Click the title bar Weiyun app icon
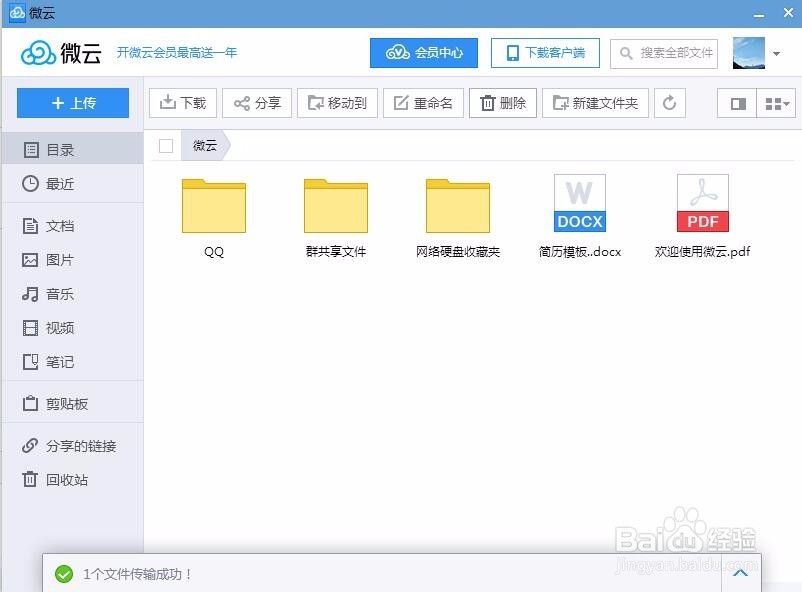The image size is (802, 592). tap(17, 13)
